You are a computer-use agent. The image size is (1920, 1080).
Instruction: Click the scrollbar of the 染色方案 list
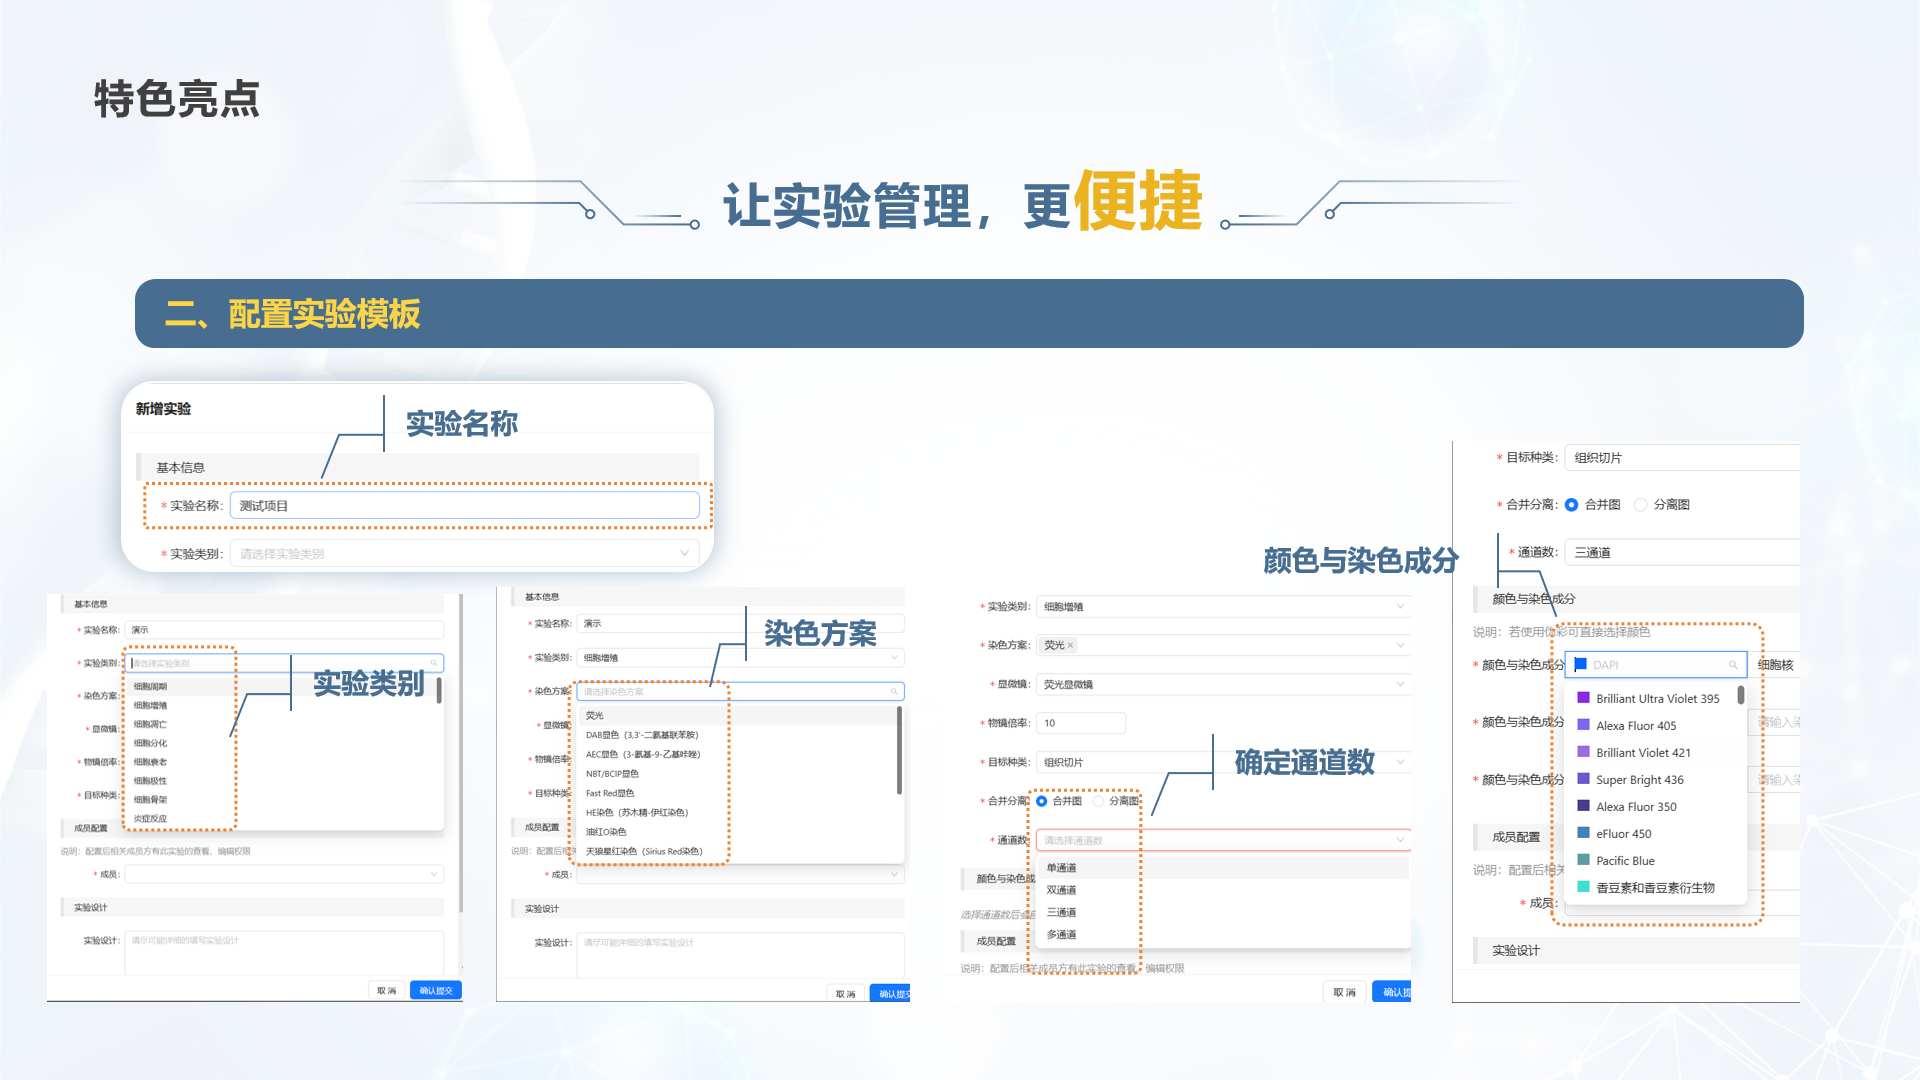click(x=900, y=750)
